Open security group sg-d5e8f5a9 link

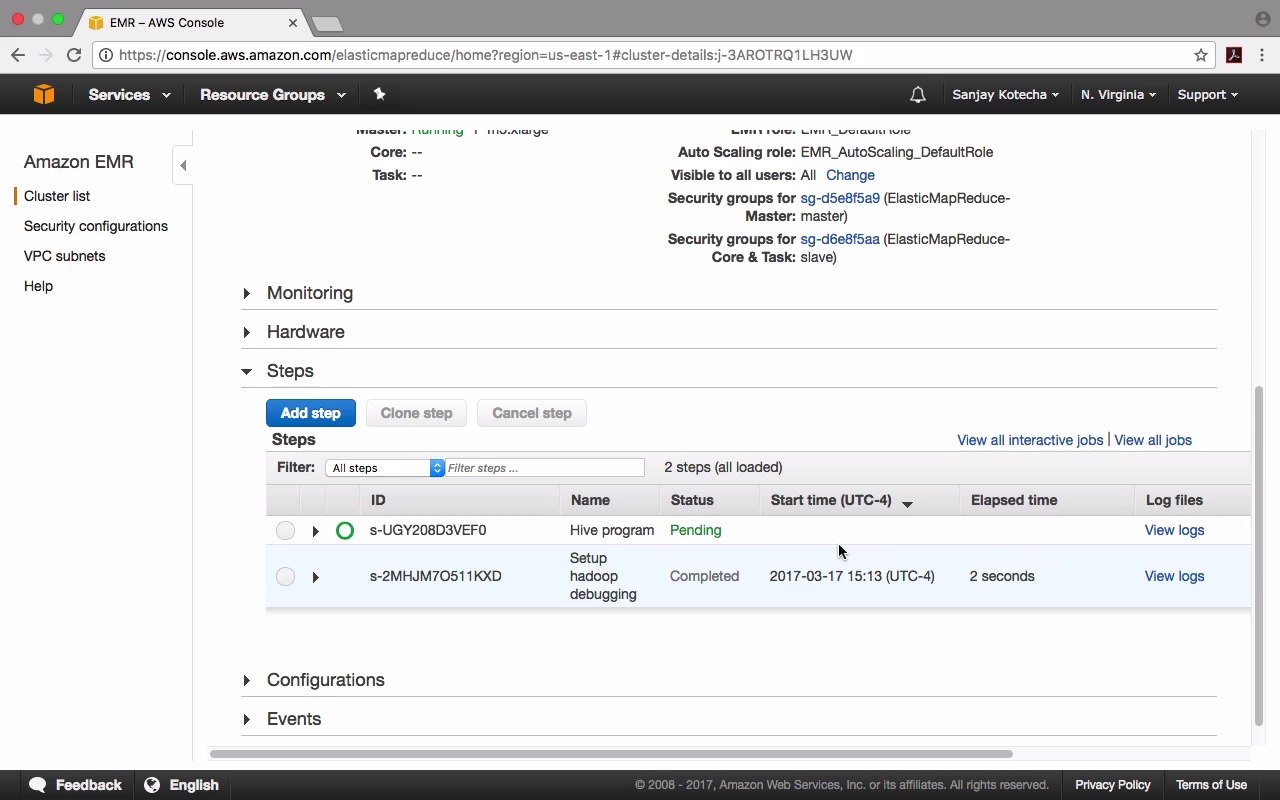[x=840, y=198]
